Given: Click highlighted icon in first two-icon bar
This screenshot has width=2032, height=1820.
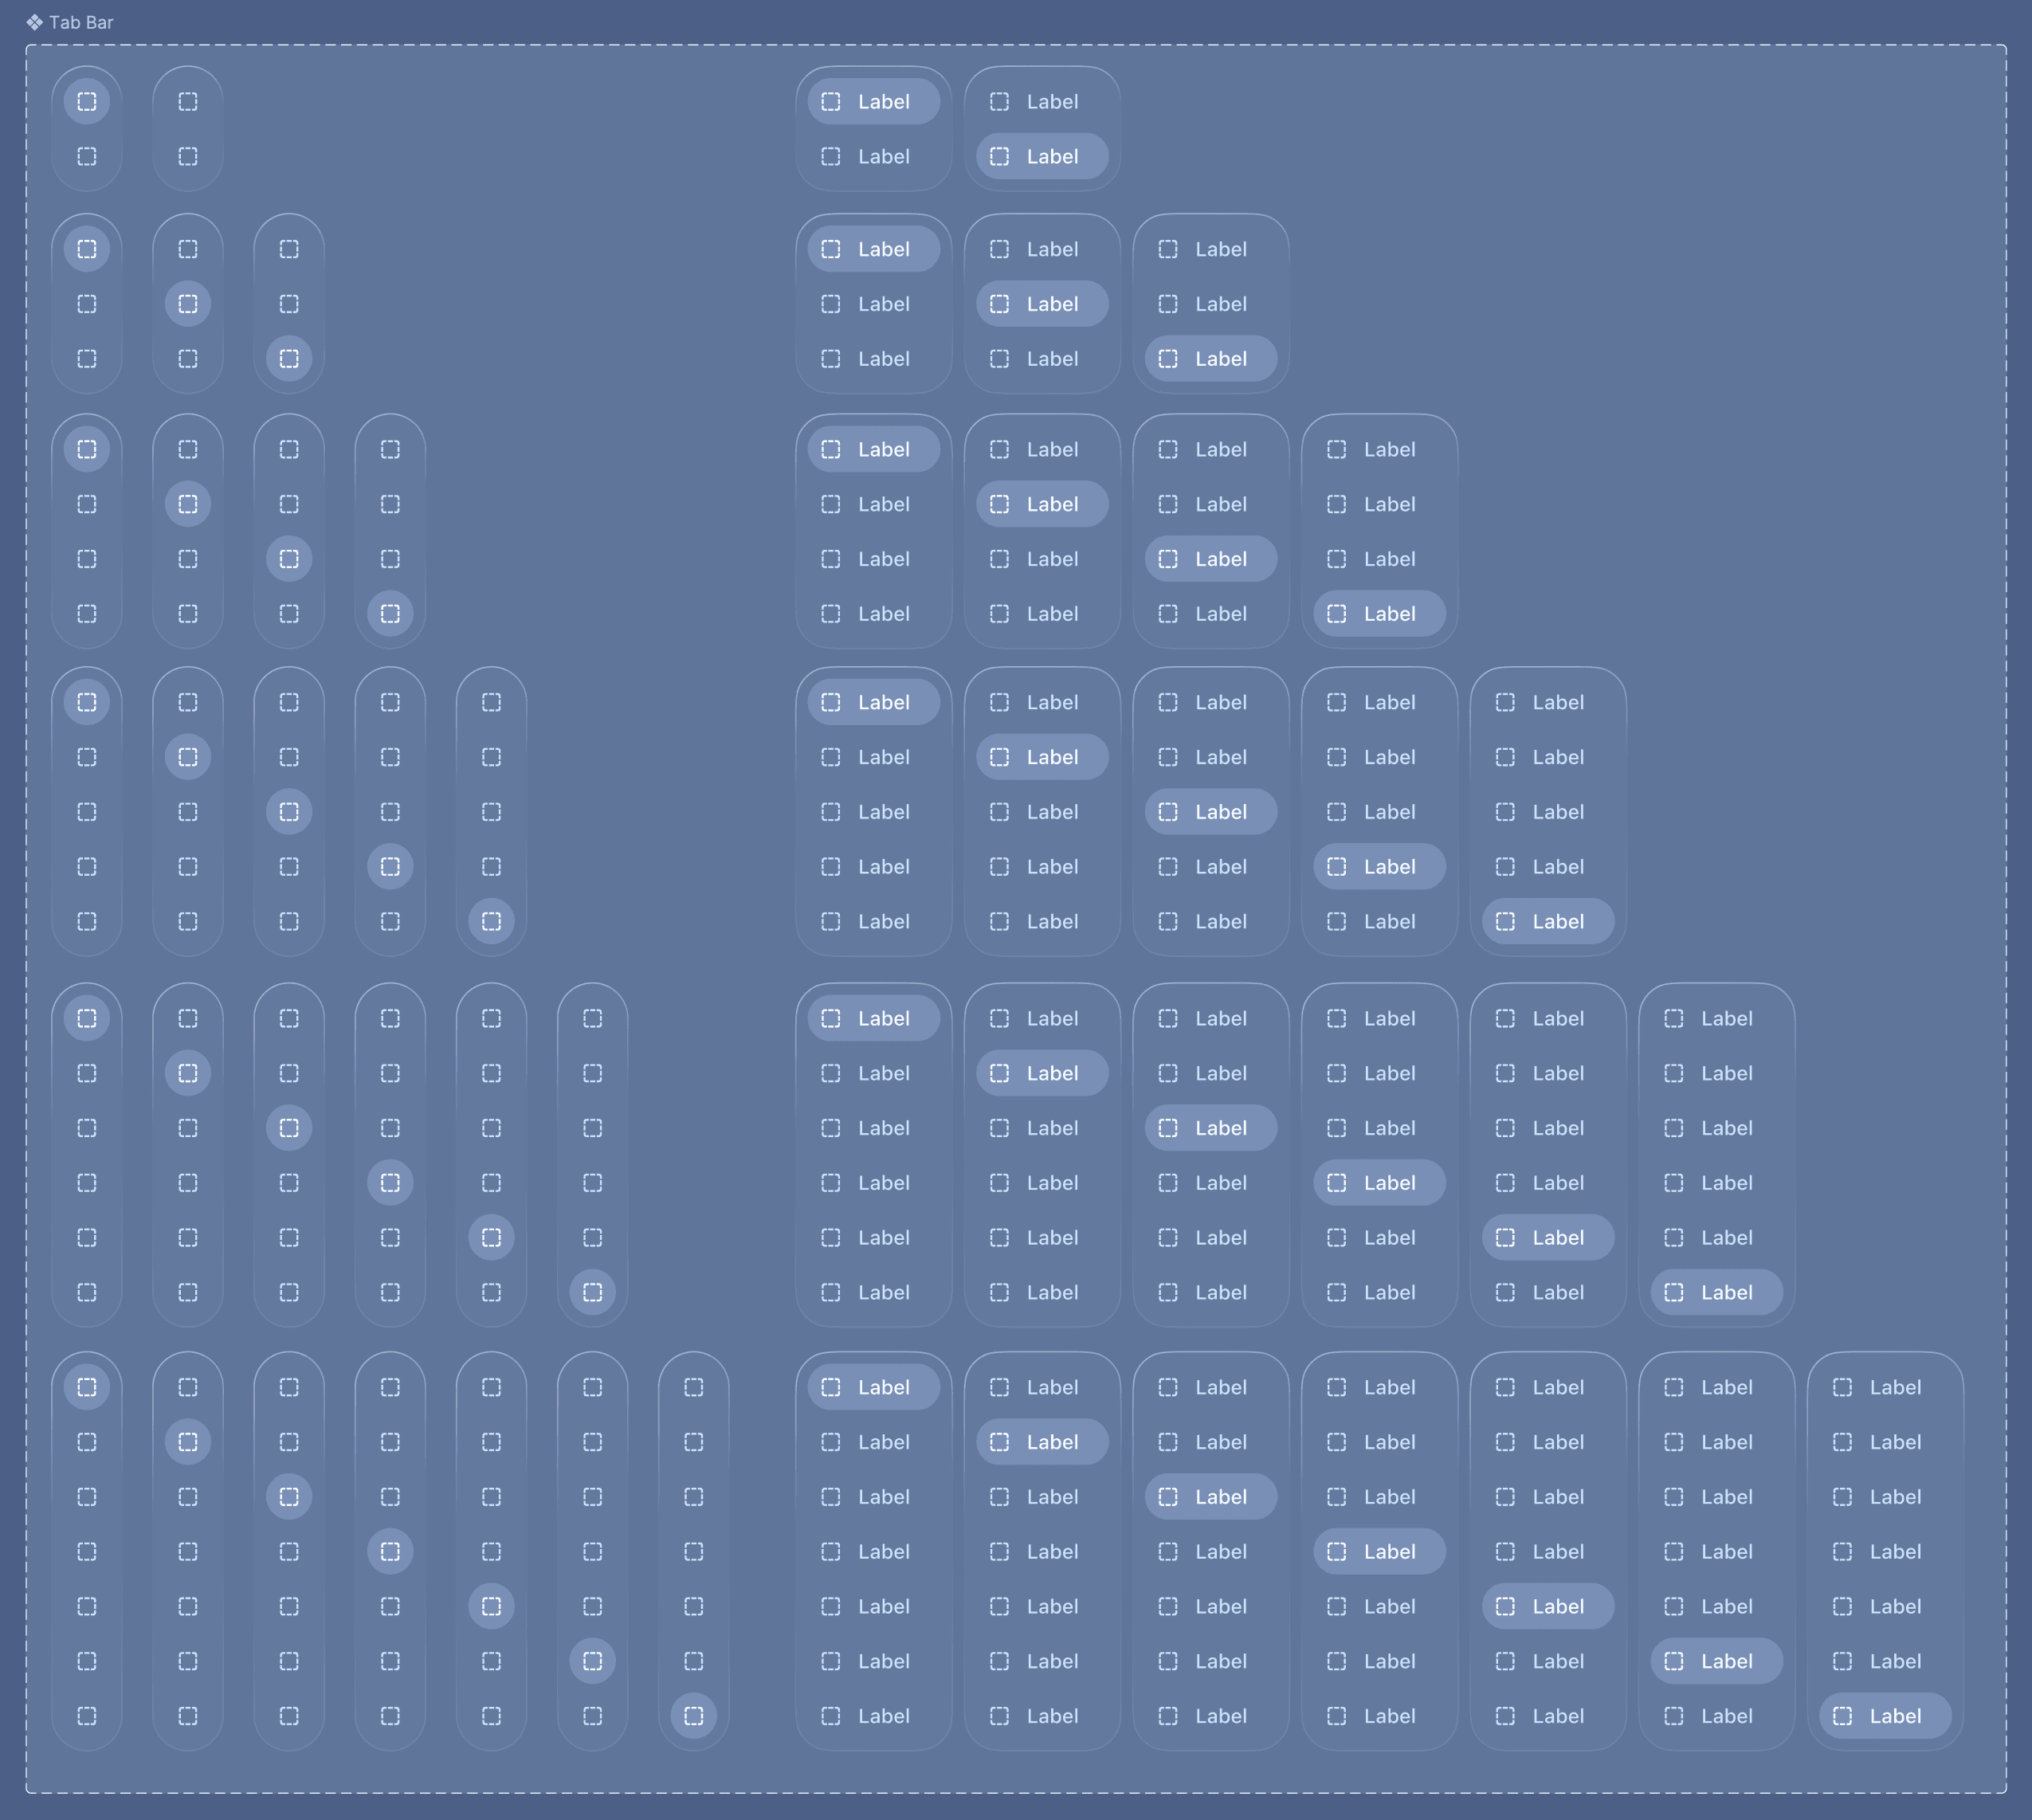Looking at the screenshot, I should pyautogui.click(x=87, y=101).
